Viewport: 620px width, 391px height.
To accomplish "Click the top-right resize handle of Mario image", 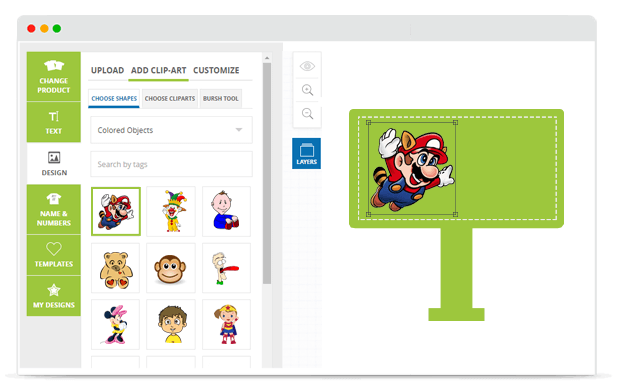I will click(456, 123).
